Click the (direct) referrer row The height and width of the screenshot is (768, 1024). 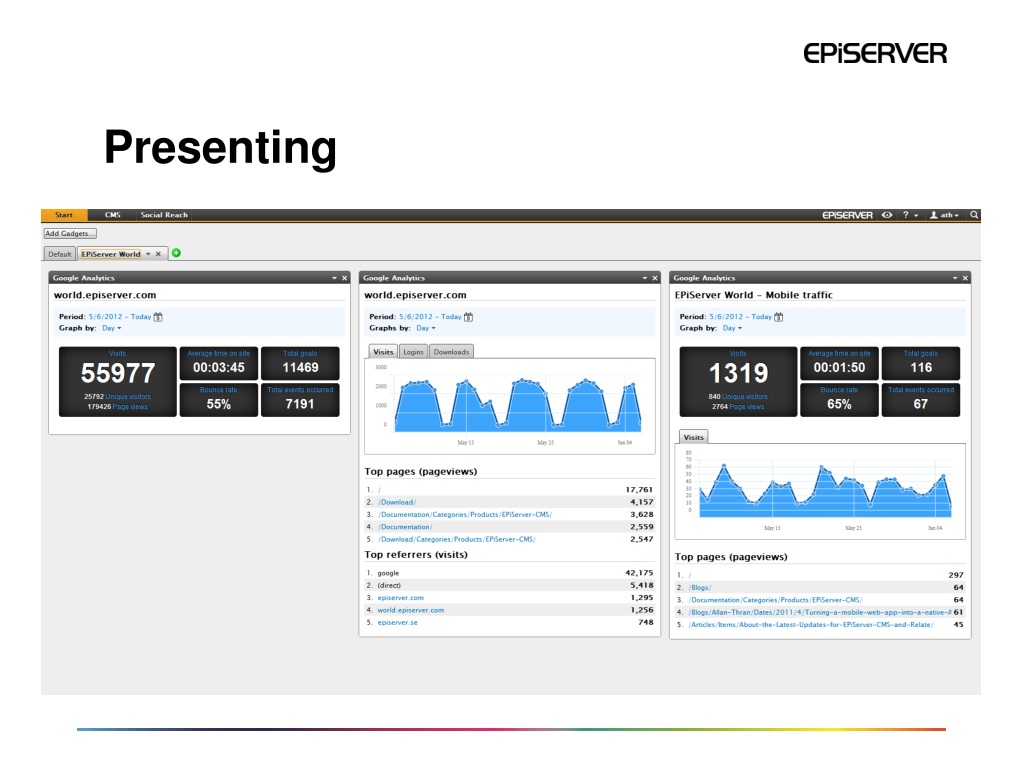(x=509, y=585)
